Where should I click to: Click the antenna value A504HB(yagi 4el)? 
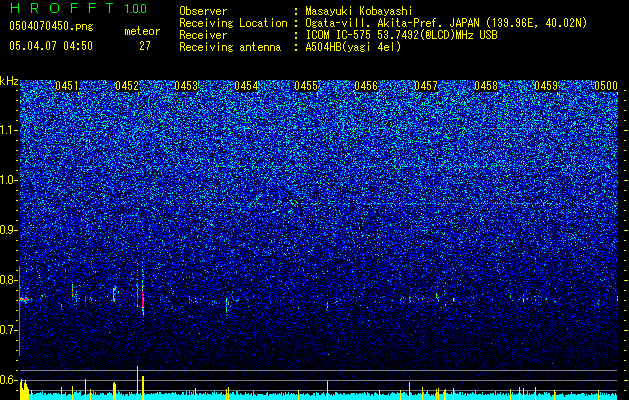tap(353, 47)
